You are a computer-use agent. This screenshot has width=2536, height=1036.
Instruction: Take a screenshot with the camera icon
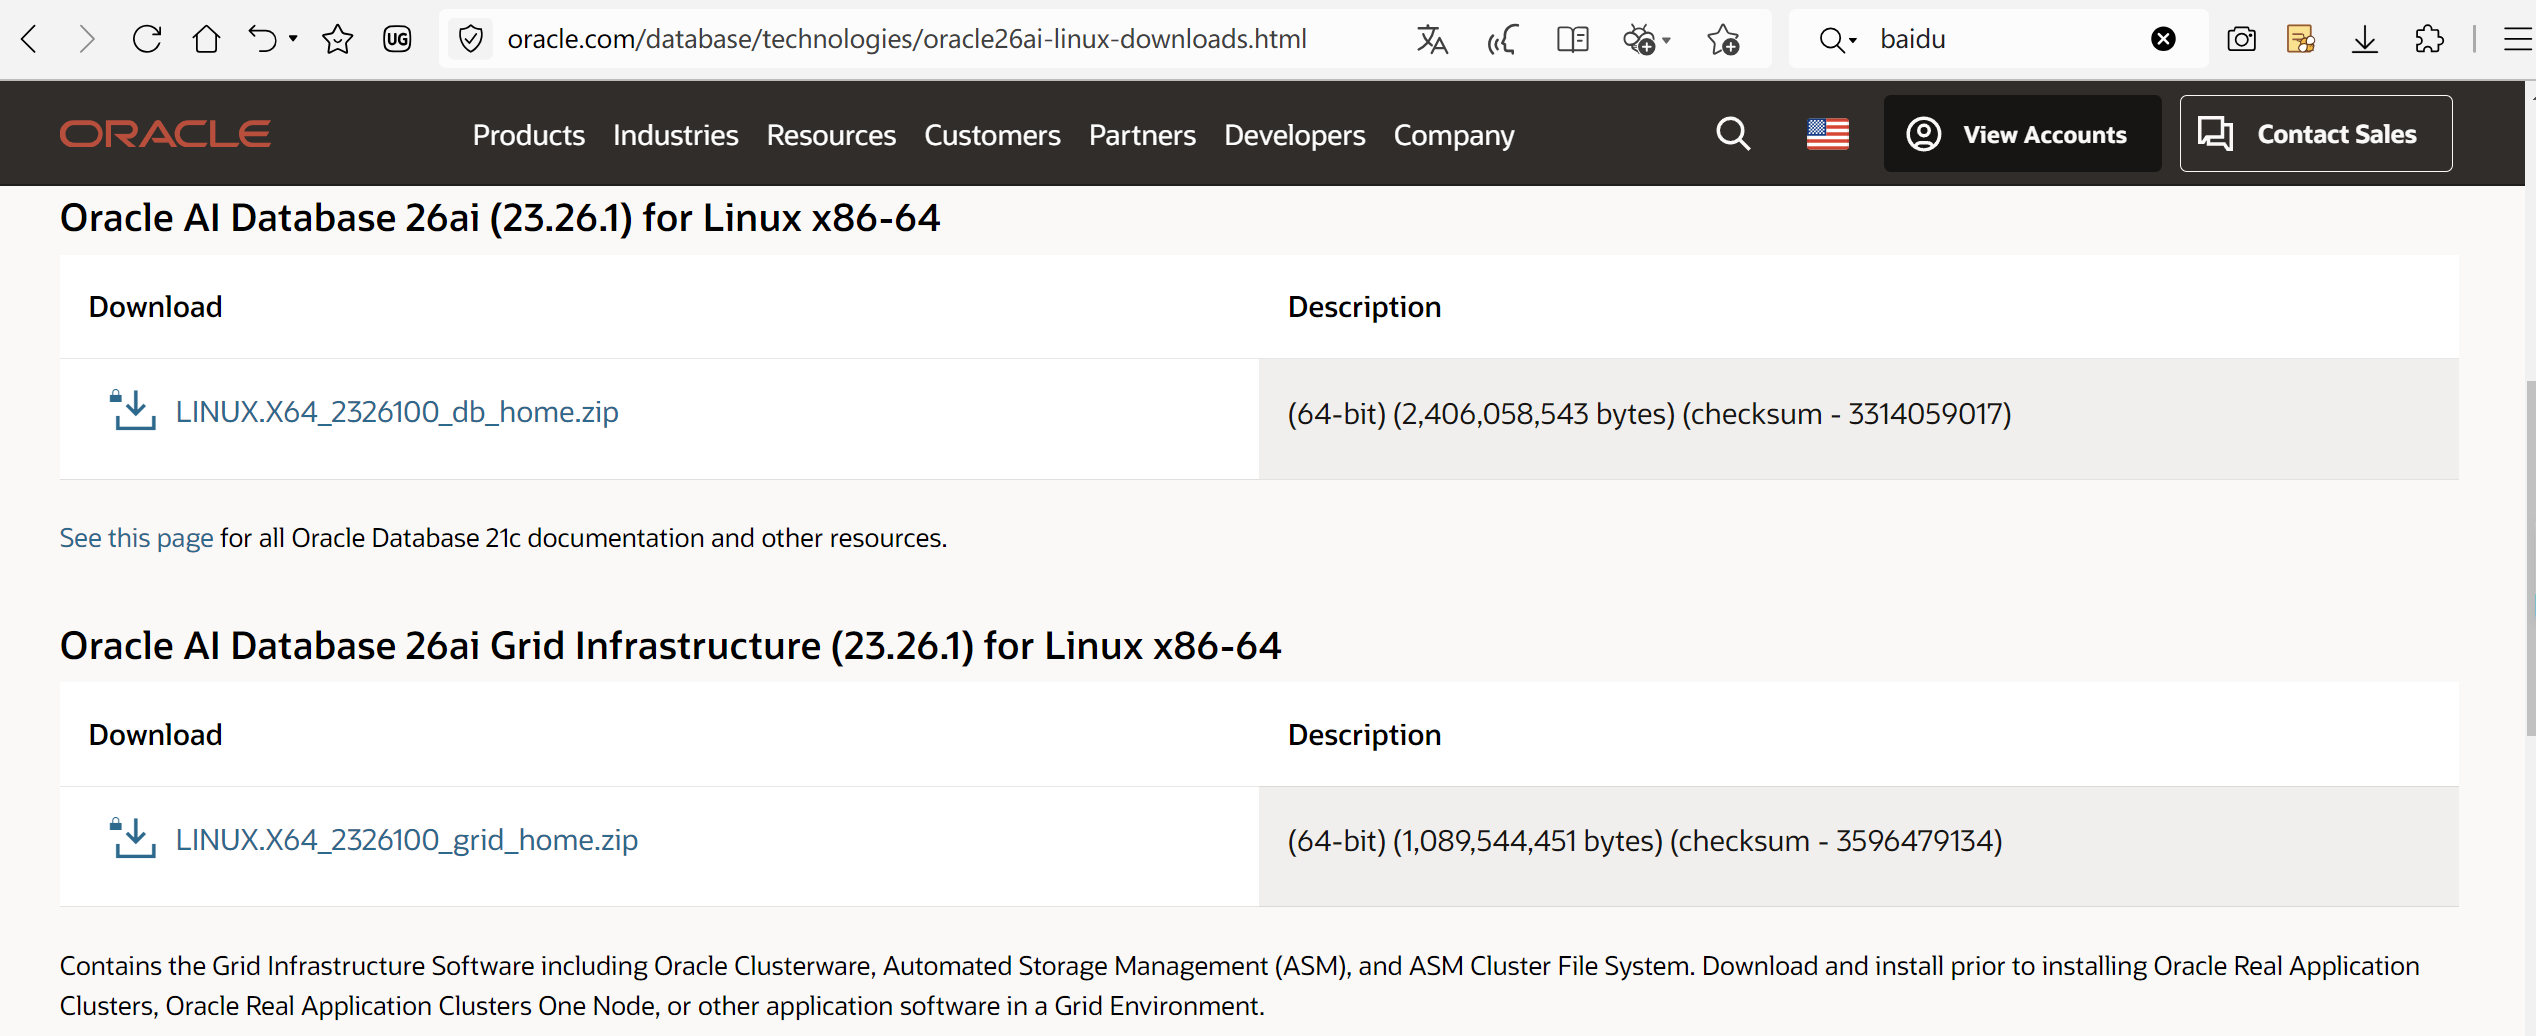click(x=2241, y=39)
